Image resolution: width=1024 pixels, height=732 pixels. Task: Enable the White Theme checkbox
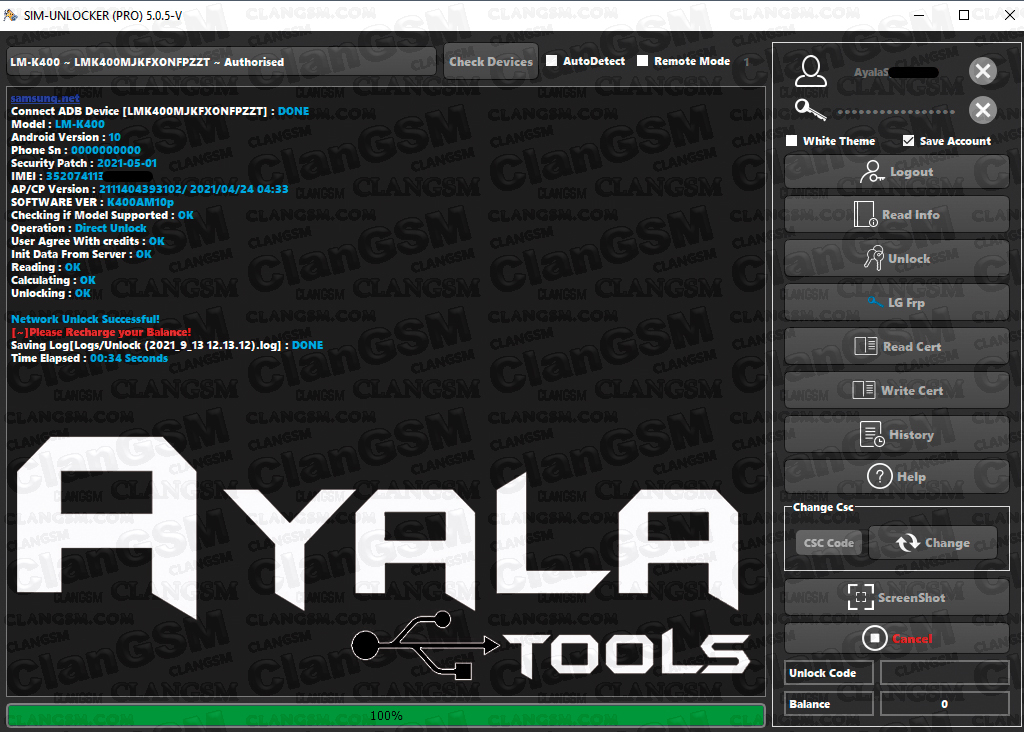click(x=792, y=140)
